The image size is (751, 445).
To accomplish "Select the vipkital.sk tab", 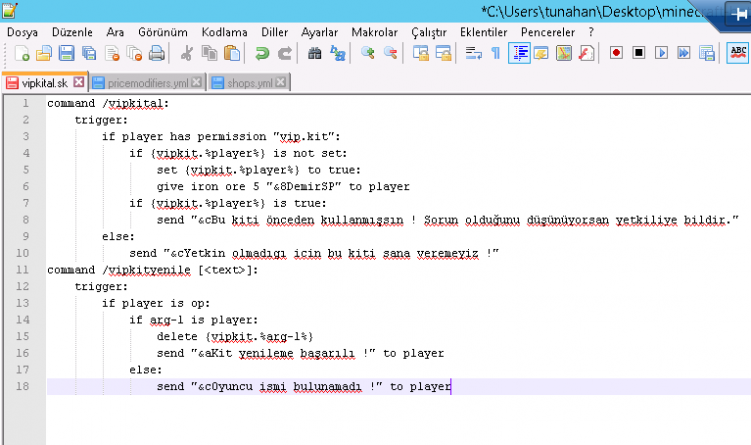I will pyautogui.click(x=44, y=83).
